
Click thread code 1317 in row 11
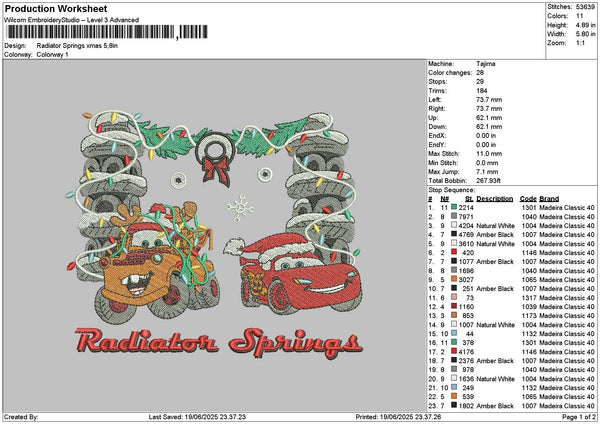click(x=529, y=298)
